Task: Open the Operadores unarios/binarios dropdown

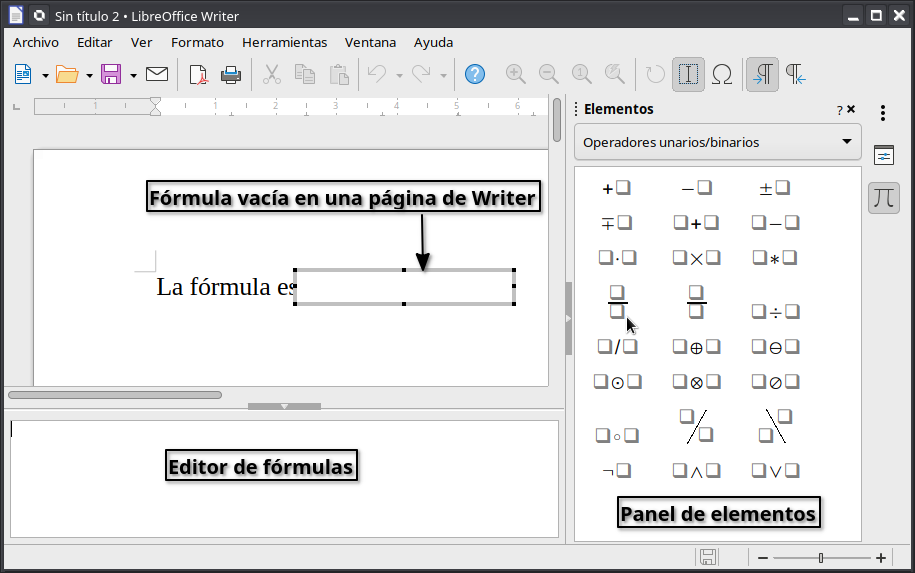Action: tap(718, 142)
